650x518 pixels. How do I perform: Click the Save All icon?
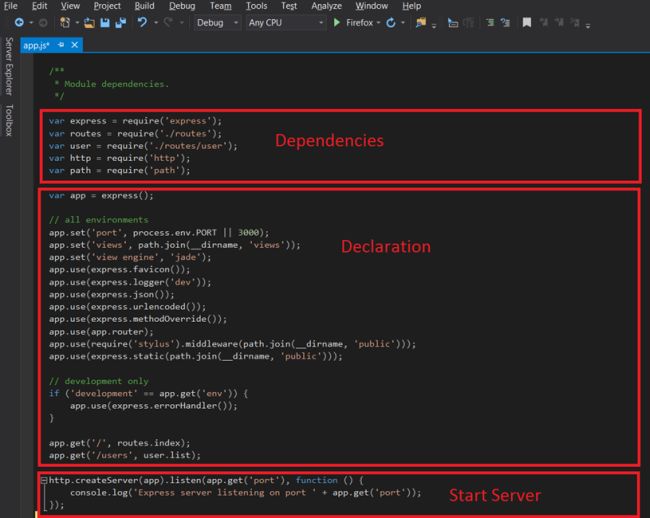pyautogui.click(x=120, y=22)
